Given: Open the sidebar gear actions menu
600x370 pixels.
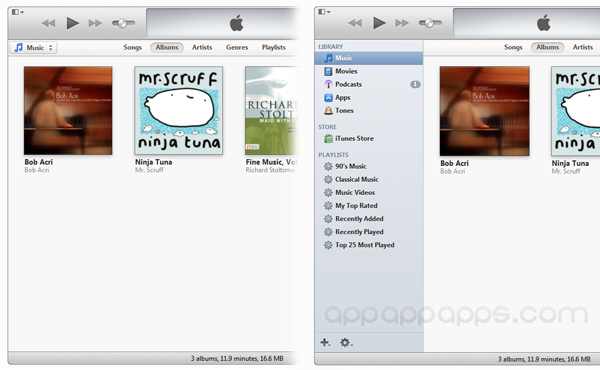Looking at the screenshot, I should click(346, 342).
